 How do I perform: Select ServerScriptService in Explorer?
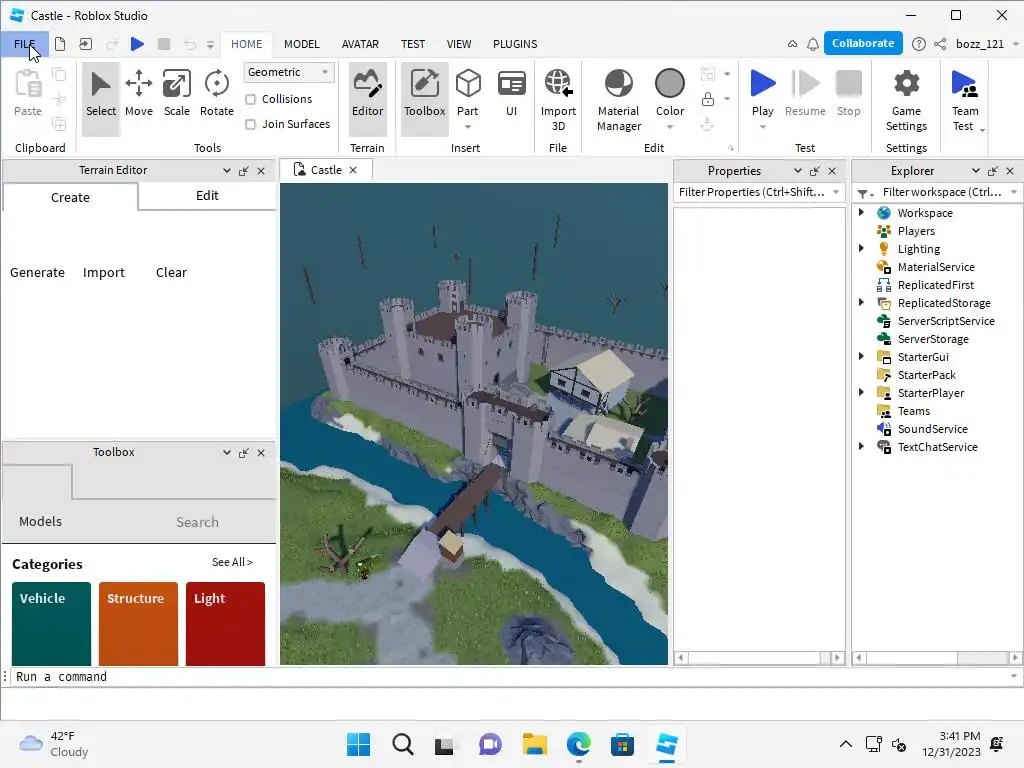coord(946,321)
